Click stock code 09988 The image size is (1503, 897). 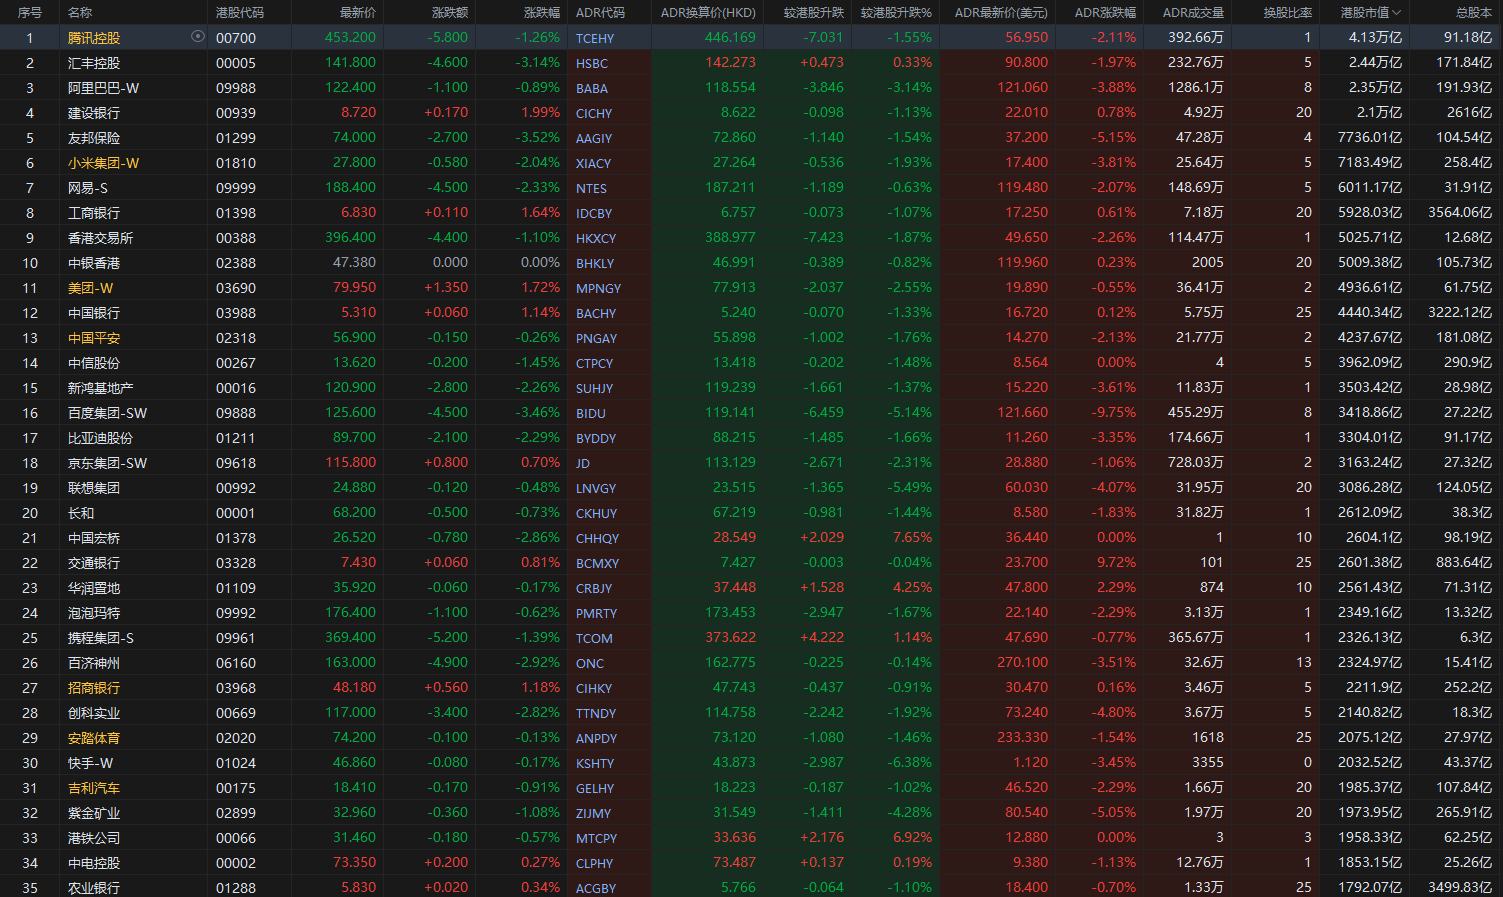click(236, 87)
